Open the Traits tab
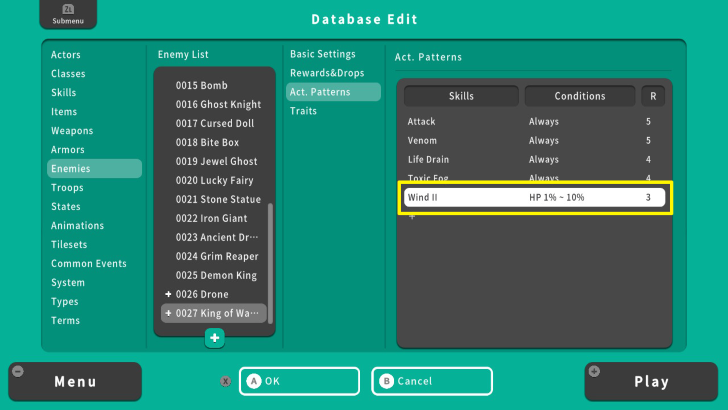Image resolution: width=728 pixels, height=410 pixels. coord(303,111)
